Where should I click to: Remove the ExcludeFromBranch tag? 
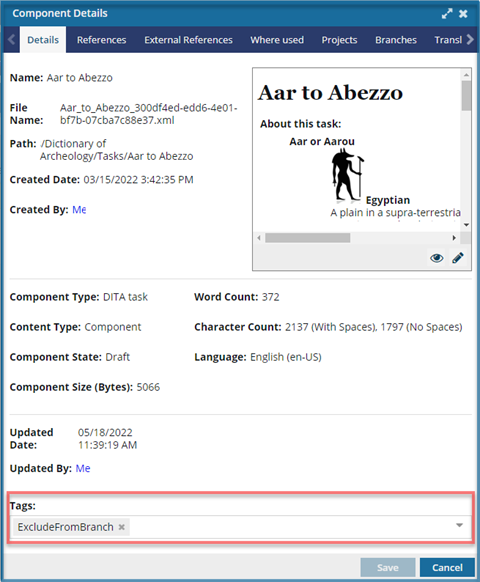click(121, 527)
